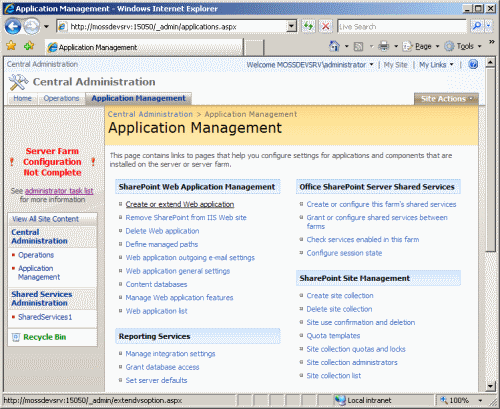Click the Live Search input field
The image size is (500, 409).
[x=402, y=26]
